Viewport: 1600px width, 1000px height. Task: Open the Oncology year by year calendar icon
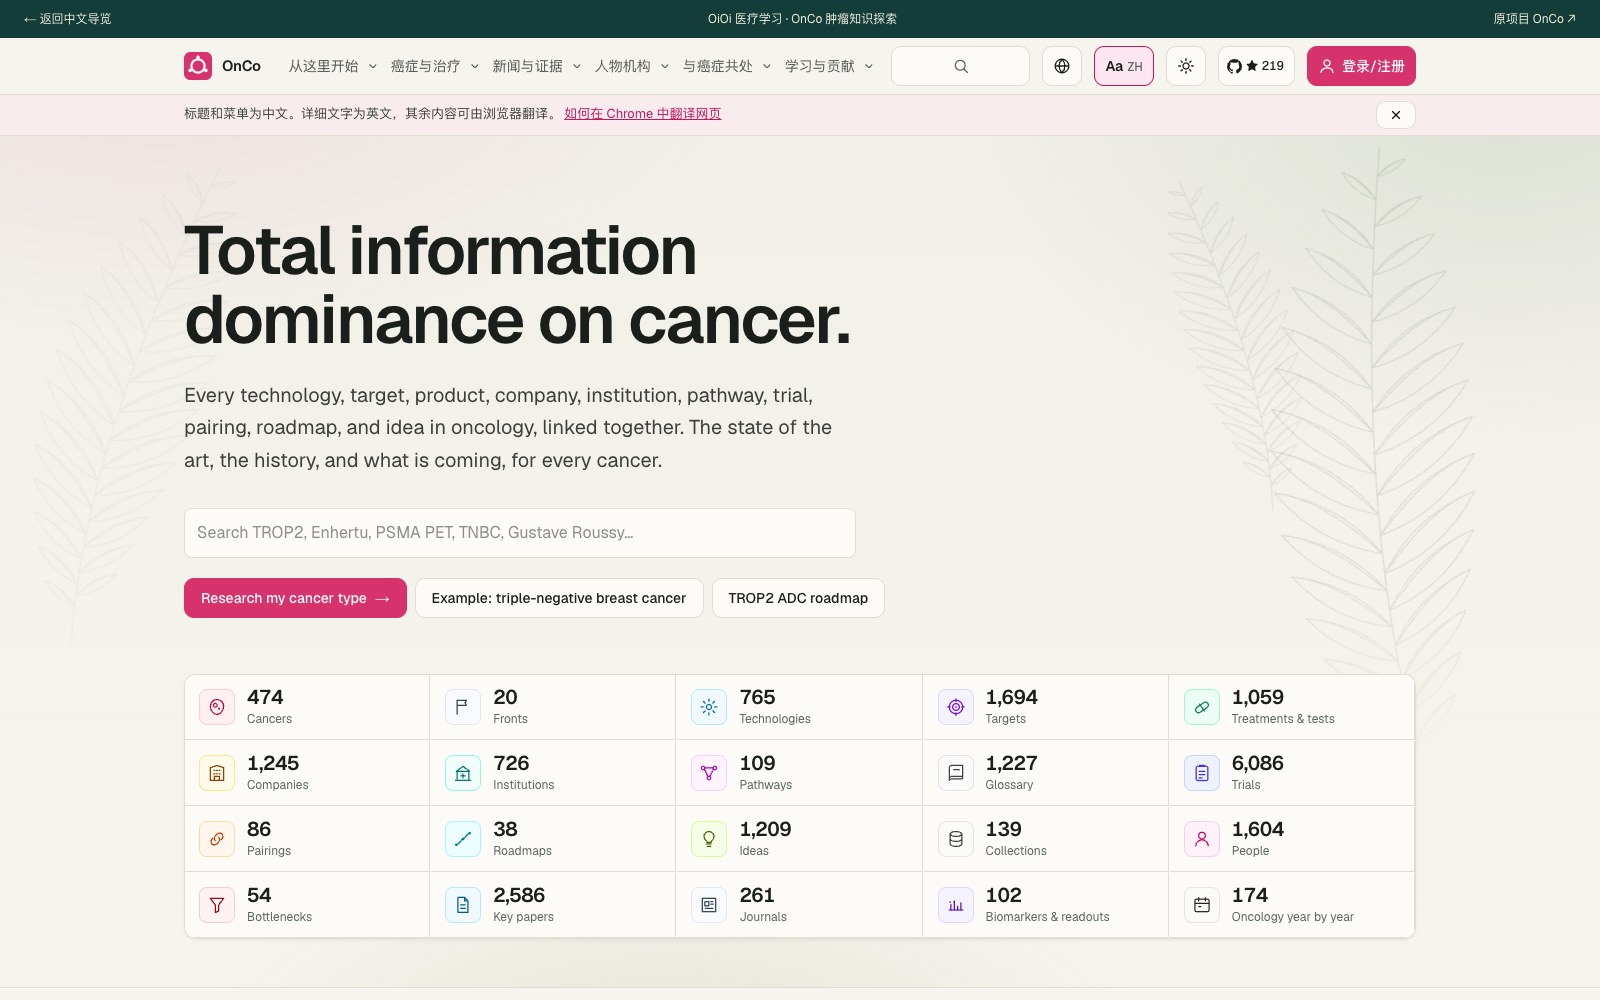click(1202, 905)
